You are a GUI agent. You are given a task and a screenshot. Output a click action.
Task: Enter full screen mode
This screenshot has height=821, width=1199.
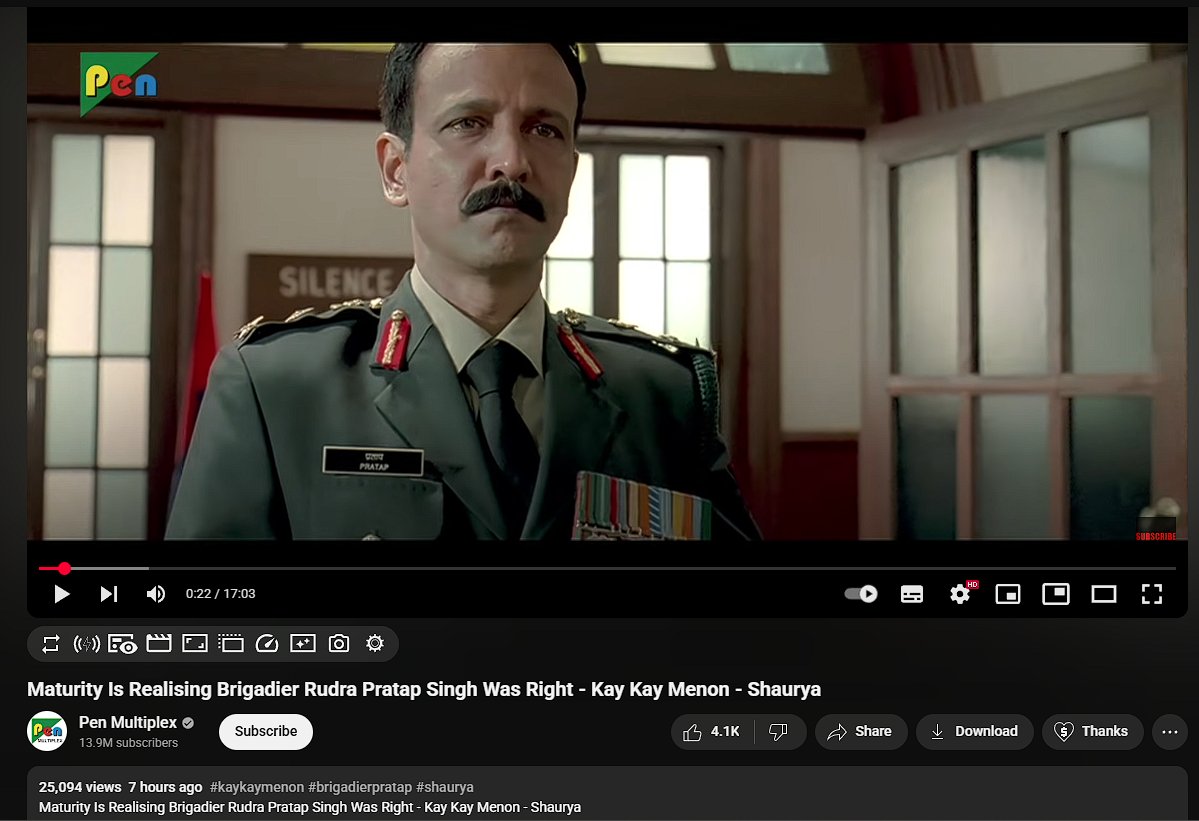point(1152,594)
